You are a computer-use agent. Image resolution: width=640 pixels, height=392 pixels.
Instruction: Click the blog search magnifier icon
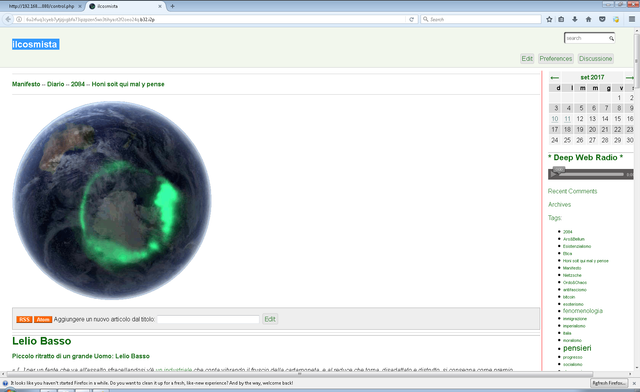[611, 38]
